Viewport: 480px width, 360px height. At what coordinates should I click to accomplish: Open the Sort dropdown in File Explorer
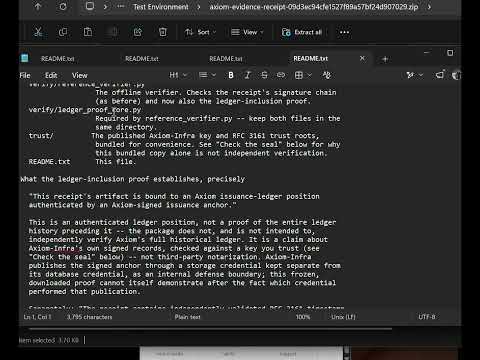pyautogui.click(x=201, y=32)
